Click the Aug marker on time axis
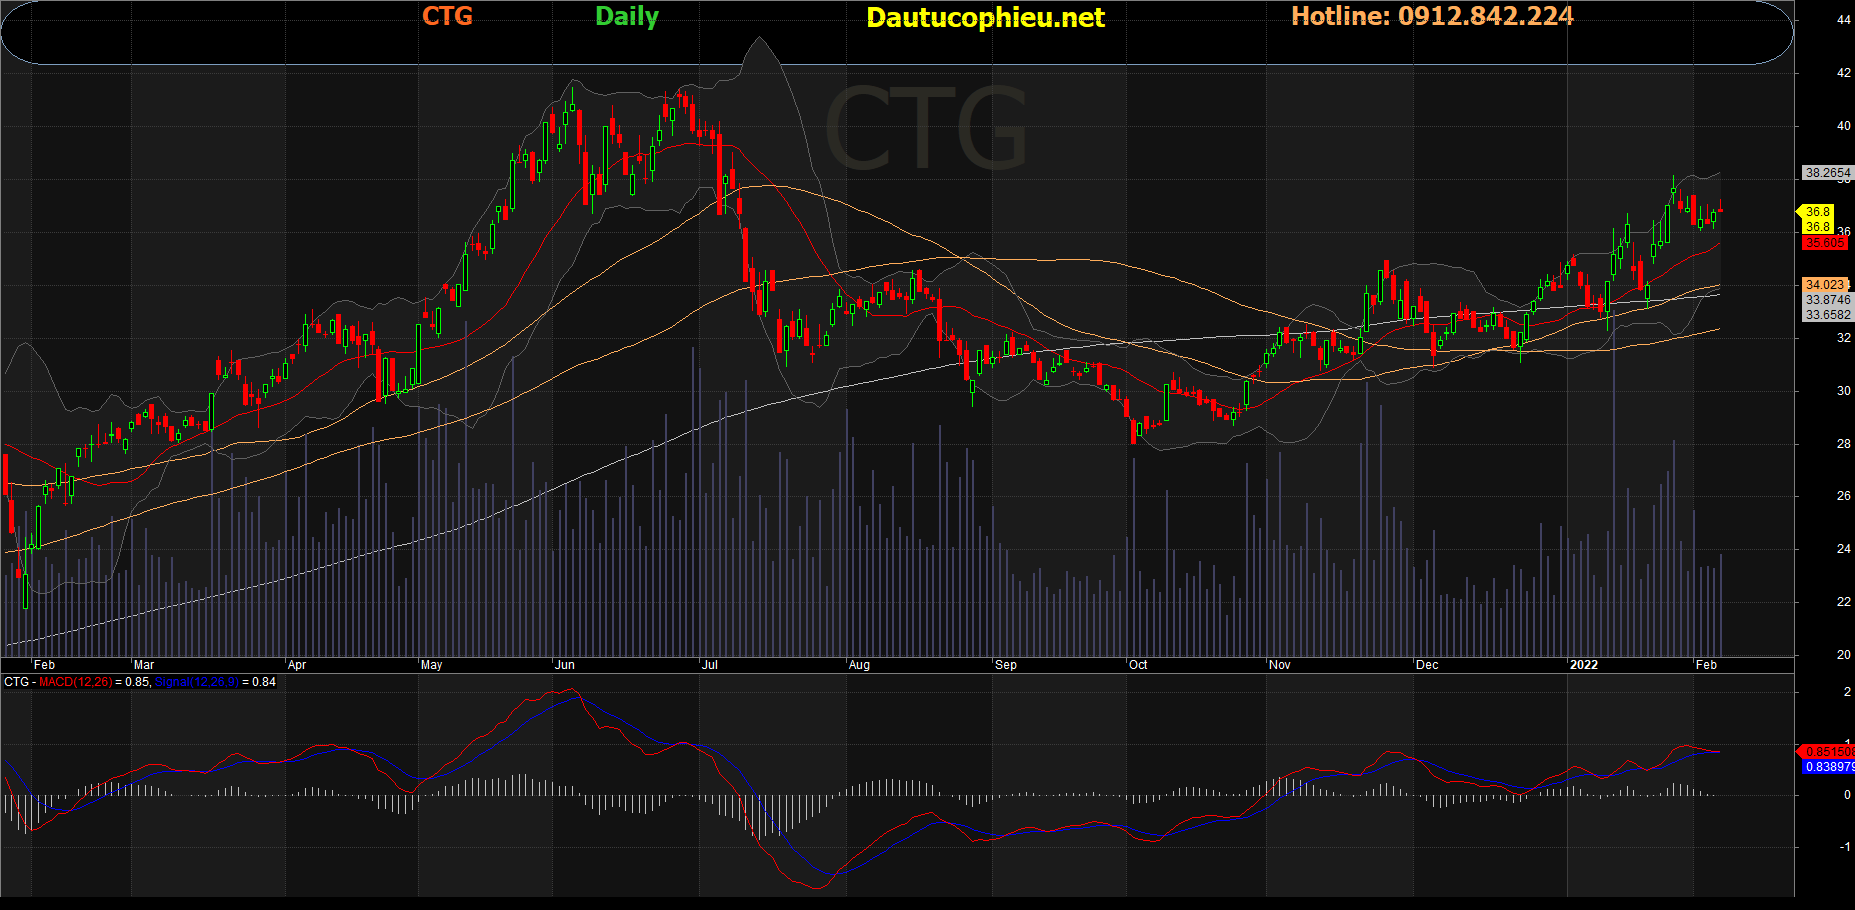Image resolution: width=1855 pixels, height=910 pixels. click(859, 665)
